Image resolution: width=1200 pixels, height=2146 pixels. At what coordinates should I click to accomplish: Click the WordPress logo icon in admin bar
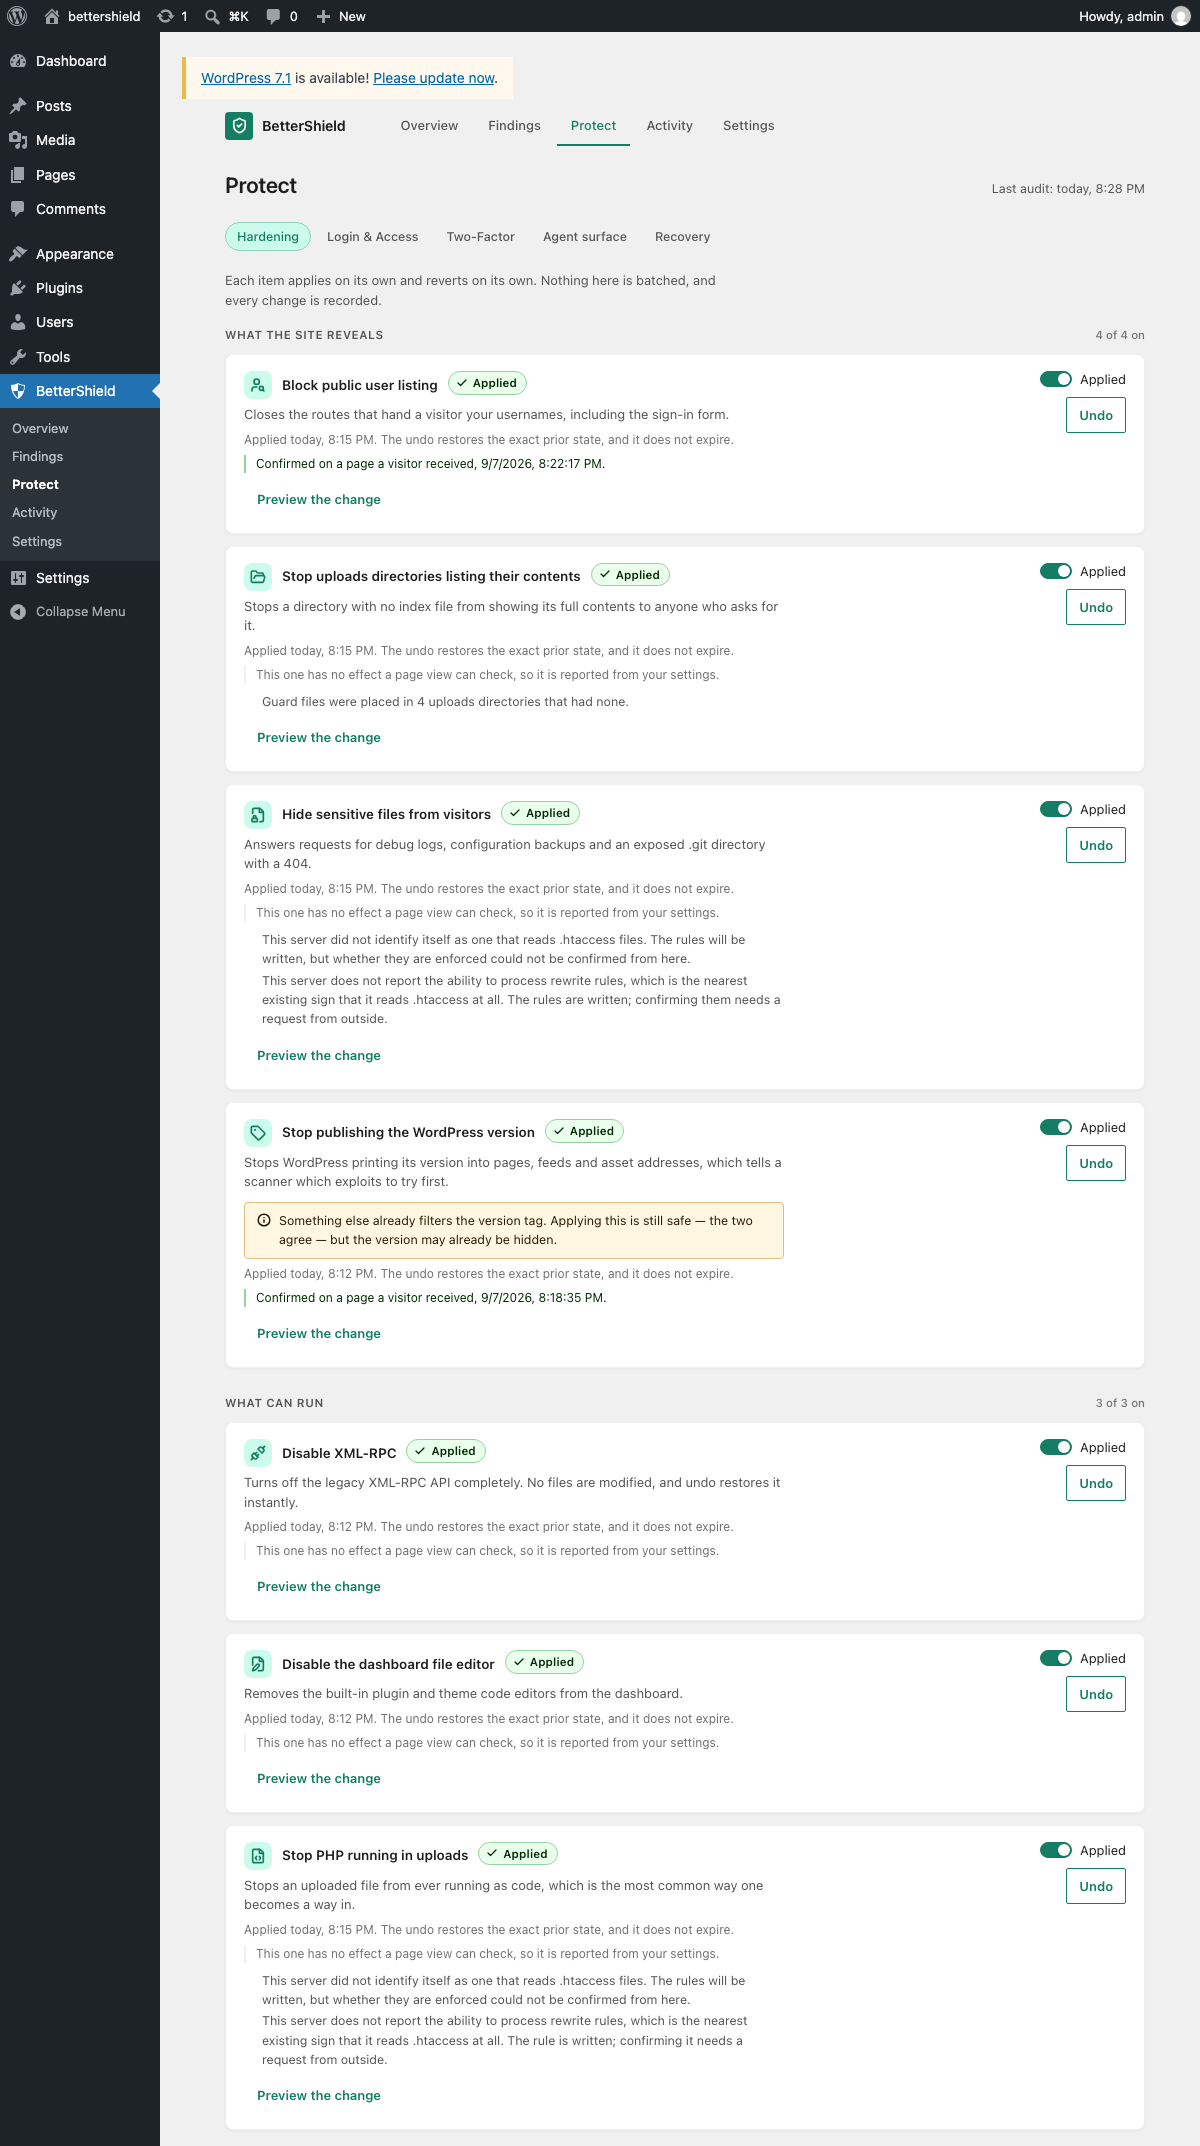[17, 16]
